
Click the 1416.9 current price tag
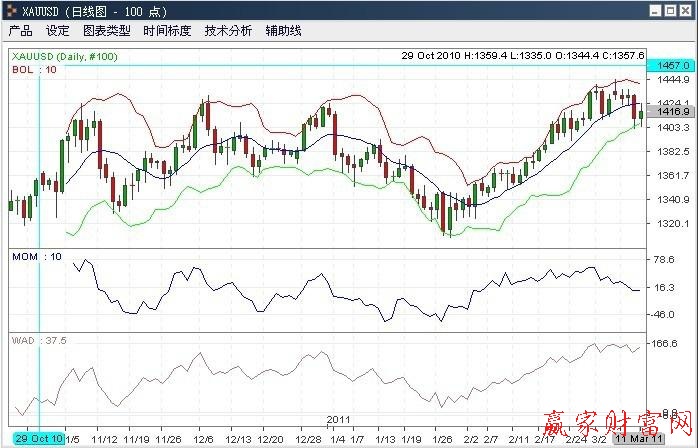(x=668, y=113)
